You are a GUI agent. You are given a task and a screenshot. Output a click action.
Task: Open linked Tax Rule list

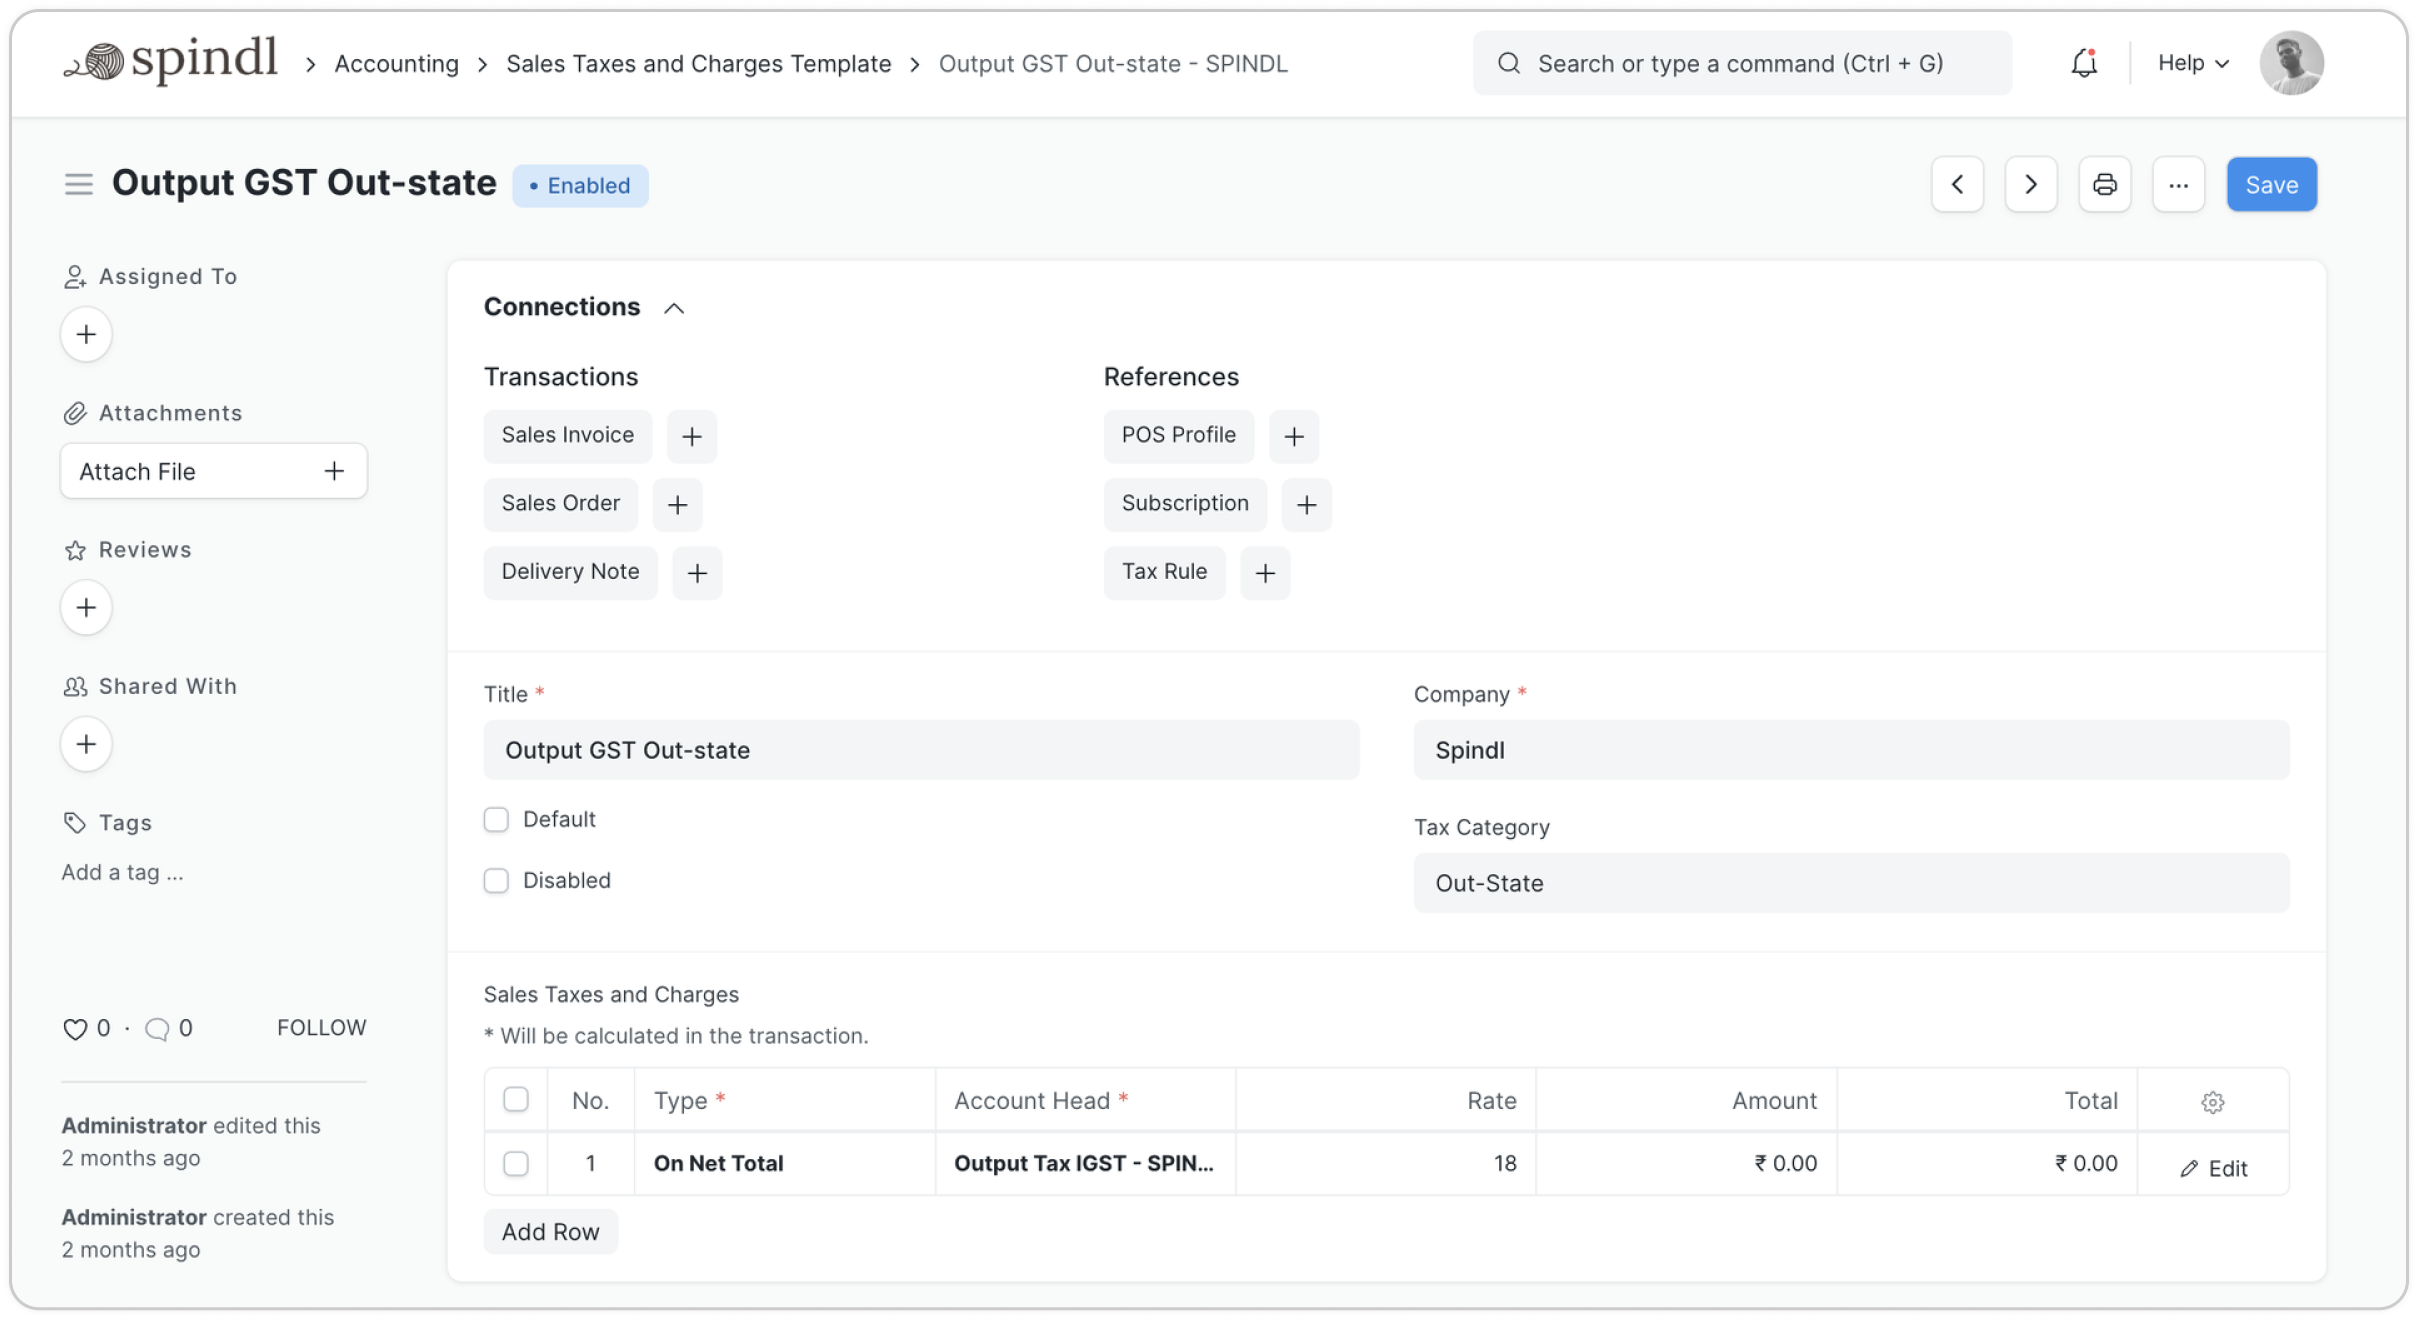point(1165,572)
